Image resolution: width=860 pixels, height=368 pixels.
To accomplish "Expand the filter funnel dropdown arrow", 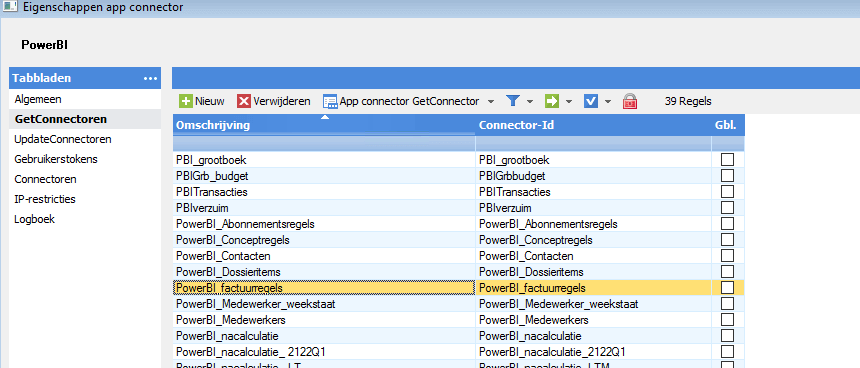I will click(x=530, y=101).
